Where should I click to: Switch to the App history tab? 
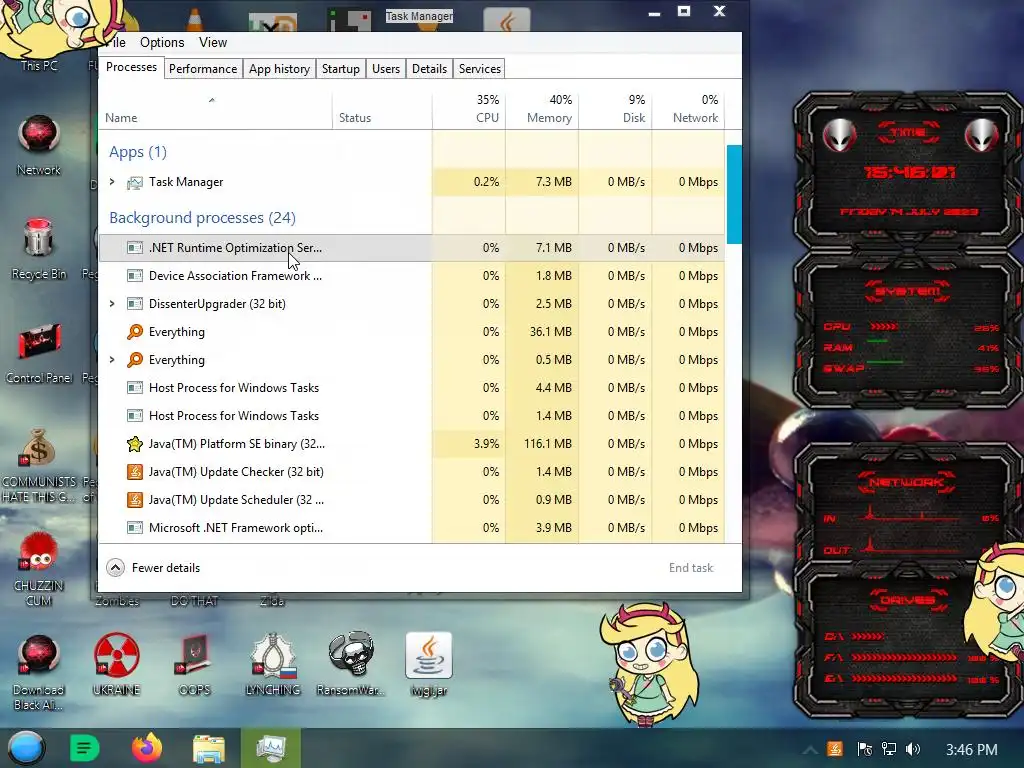coord(279,69)
